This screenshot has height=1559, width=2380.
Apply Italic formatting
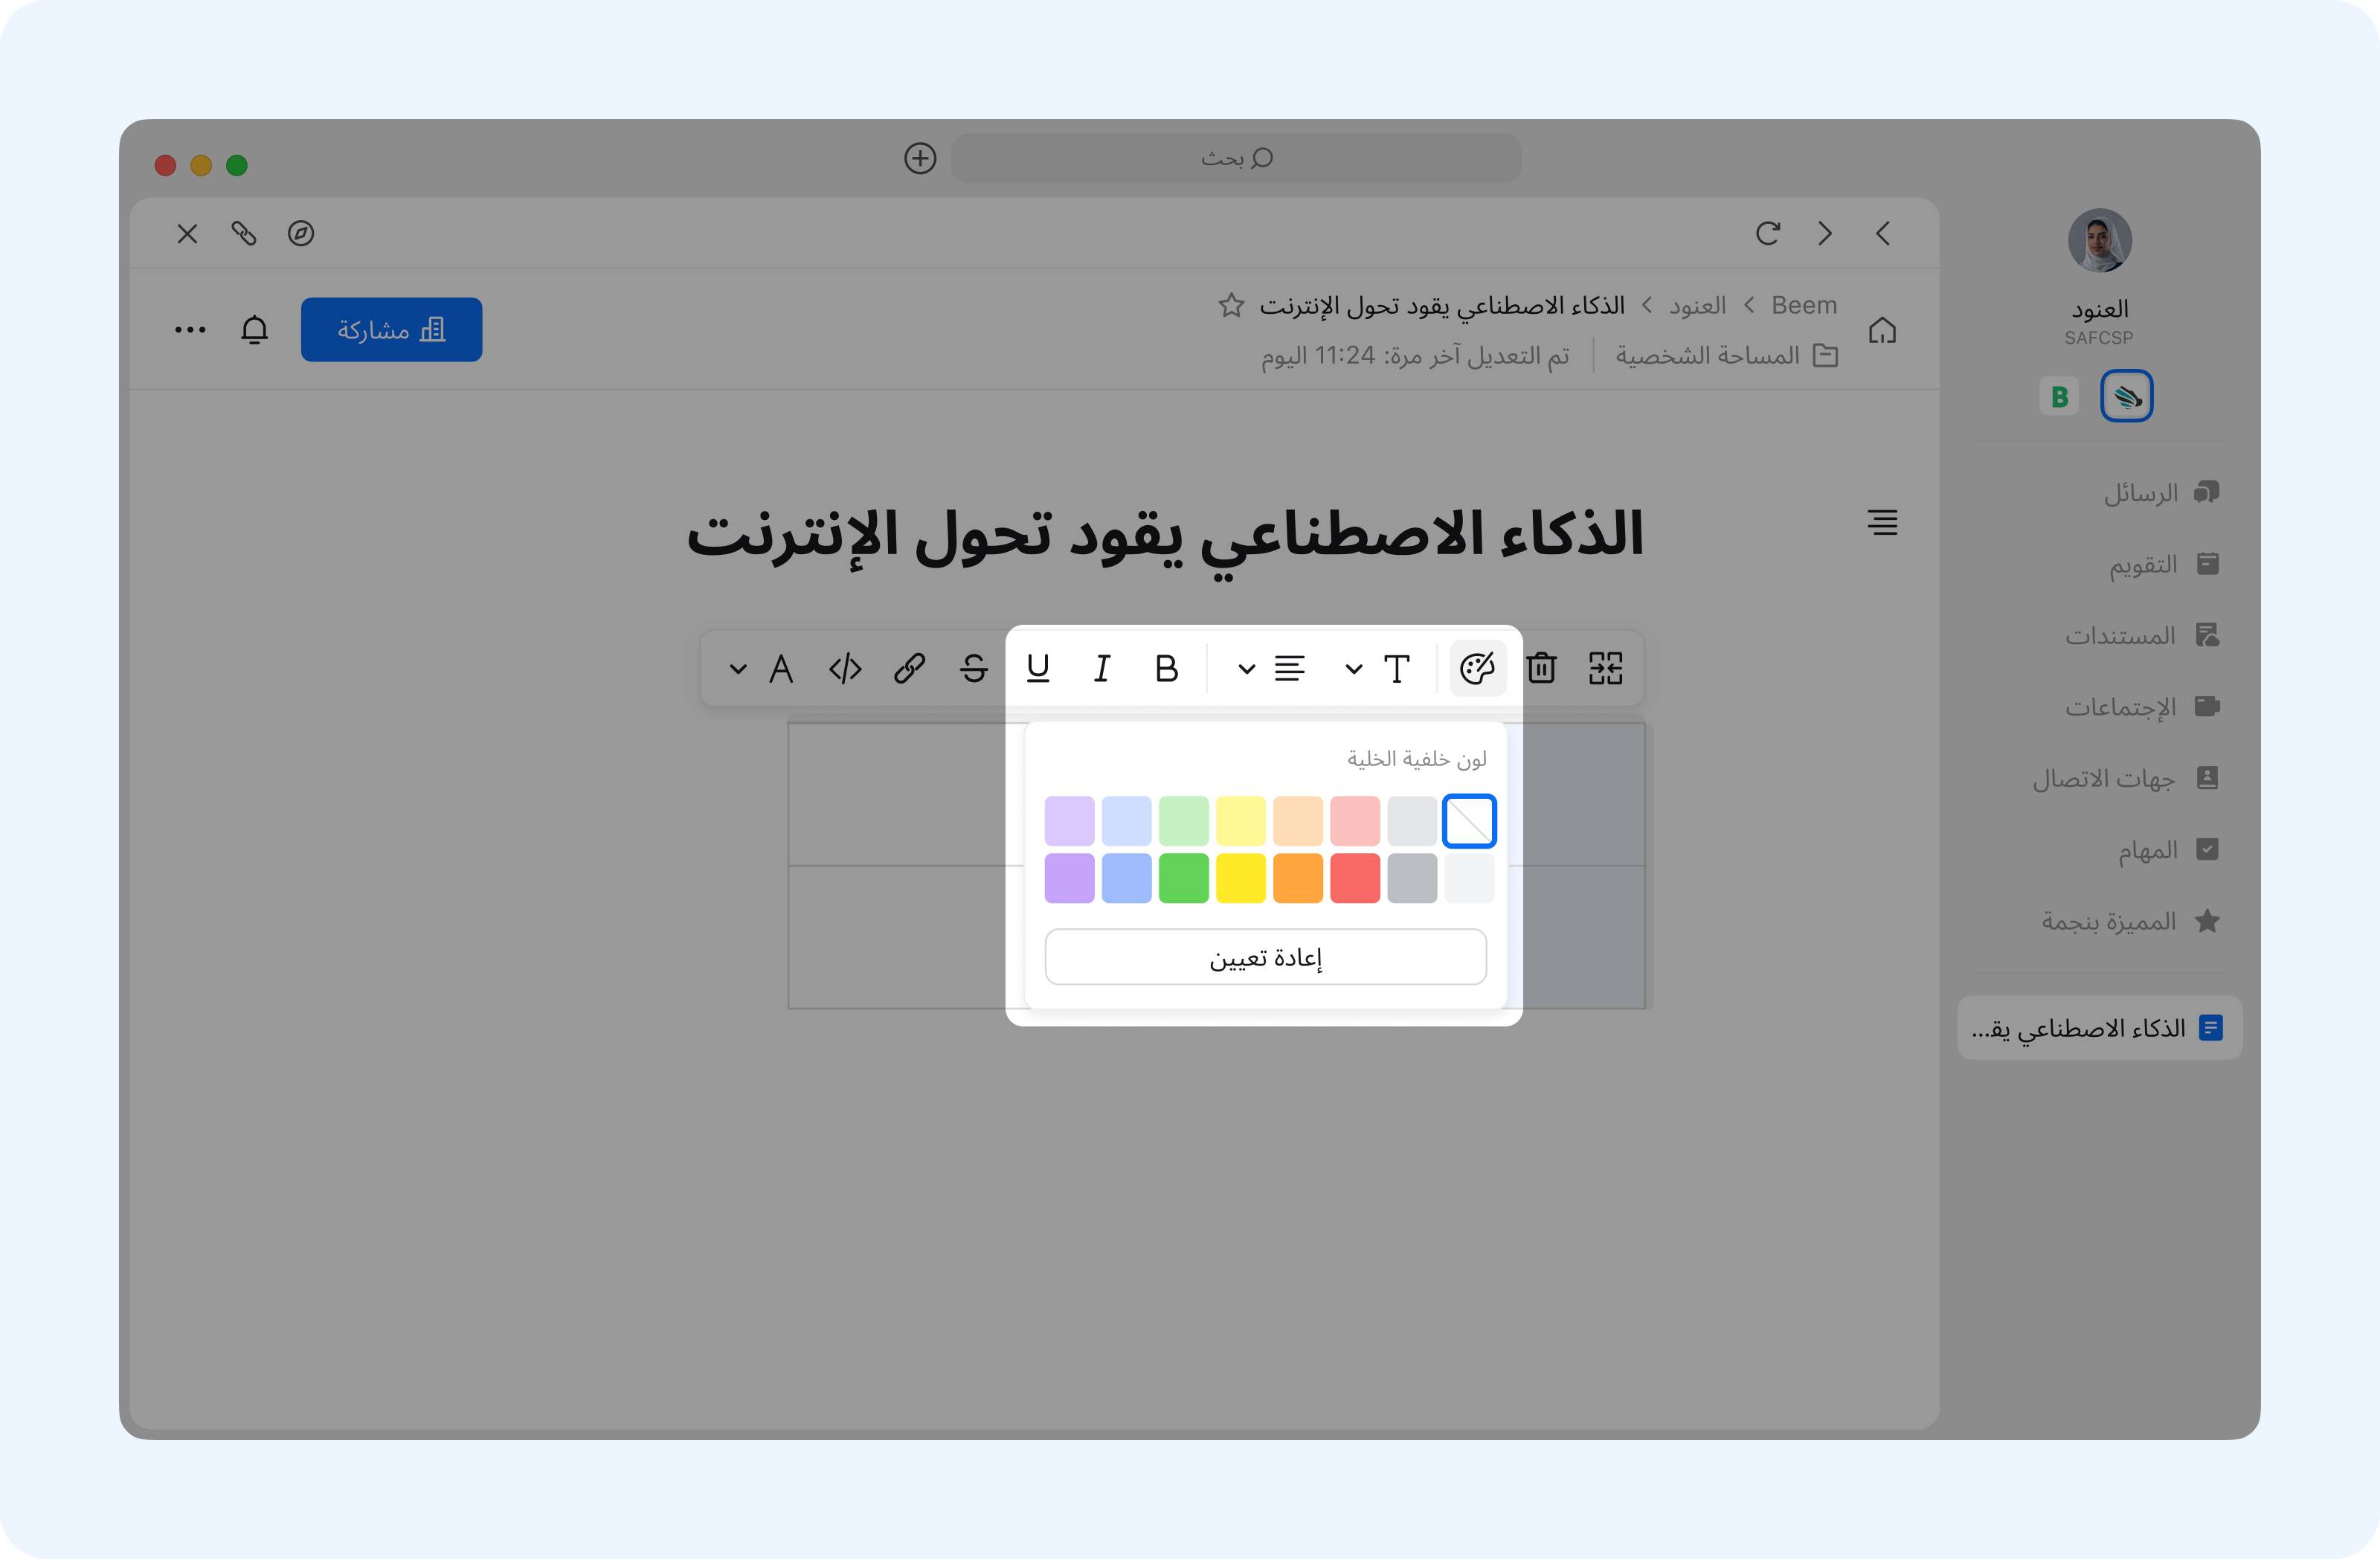(1102, 668)
